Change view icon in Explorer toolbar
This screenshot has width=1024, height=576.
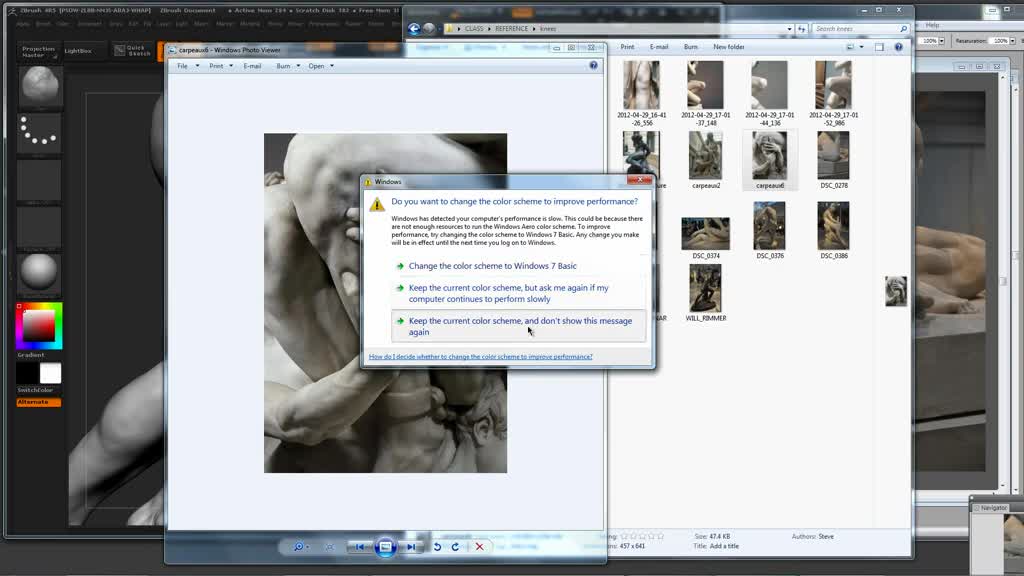tap(850, 47)
